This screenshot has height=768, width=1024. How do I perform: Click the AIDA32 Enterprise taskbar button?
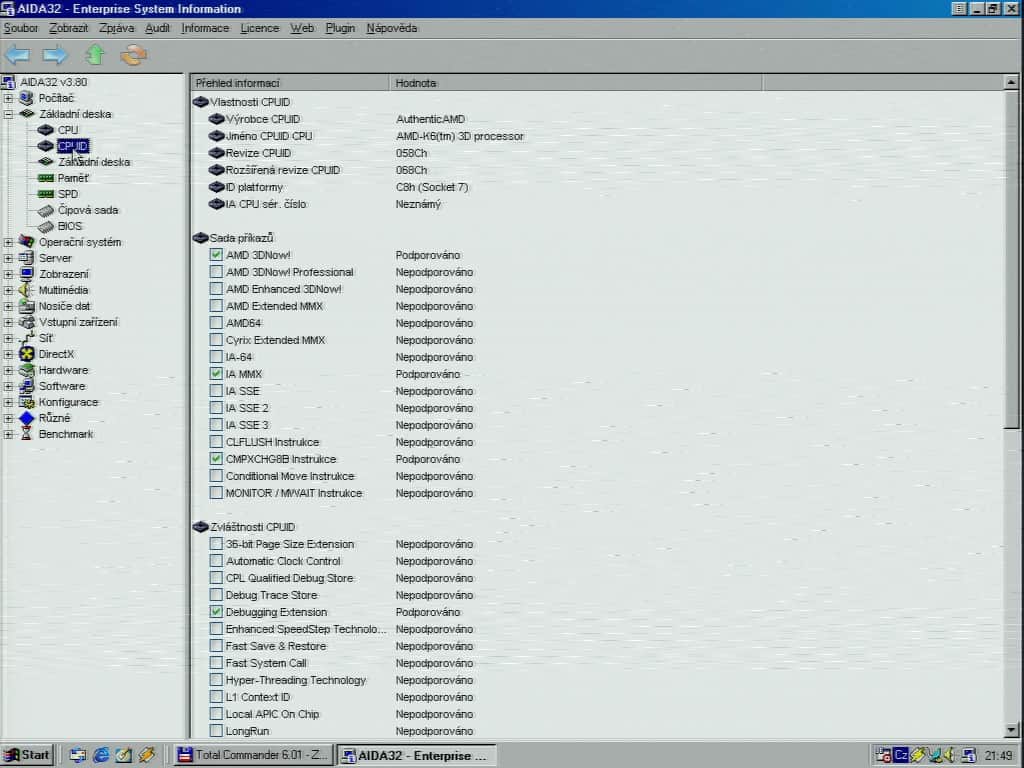click(x=416, y=755)
